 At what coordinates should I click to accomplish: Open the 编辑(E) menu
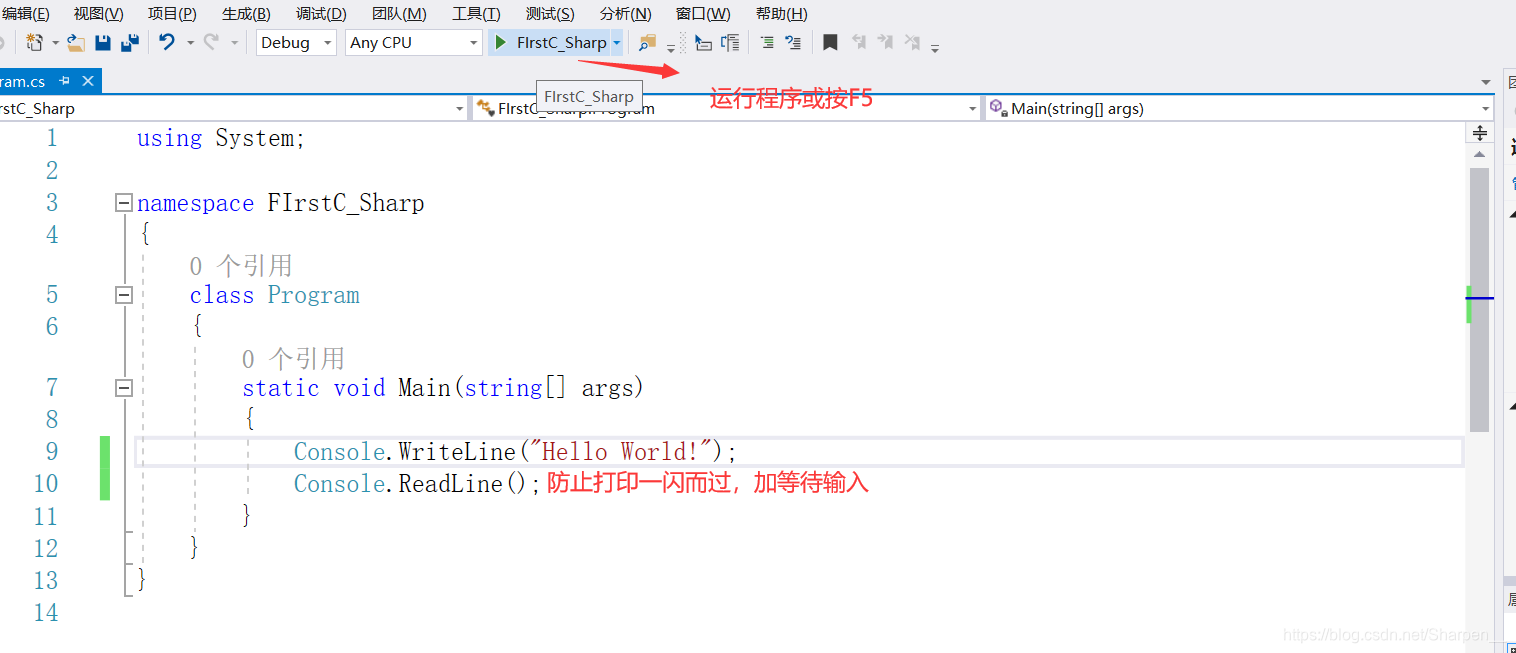click(x=25, y=14)
